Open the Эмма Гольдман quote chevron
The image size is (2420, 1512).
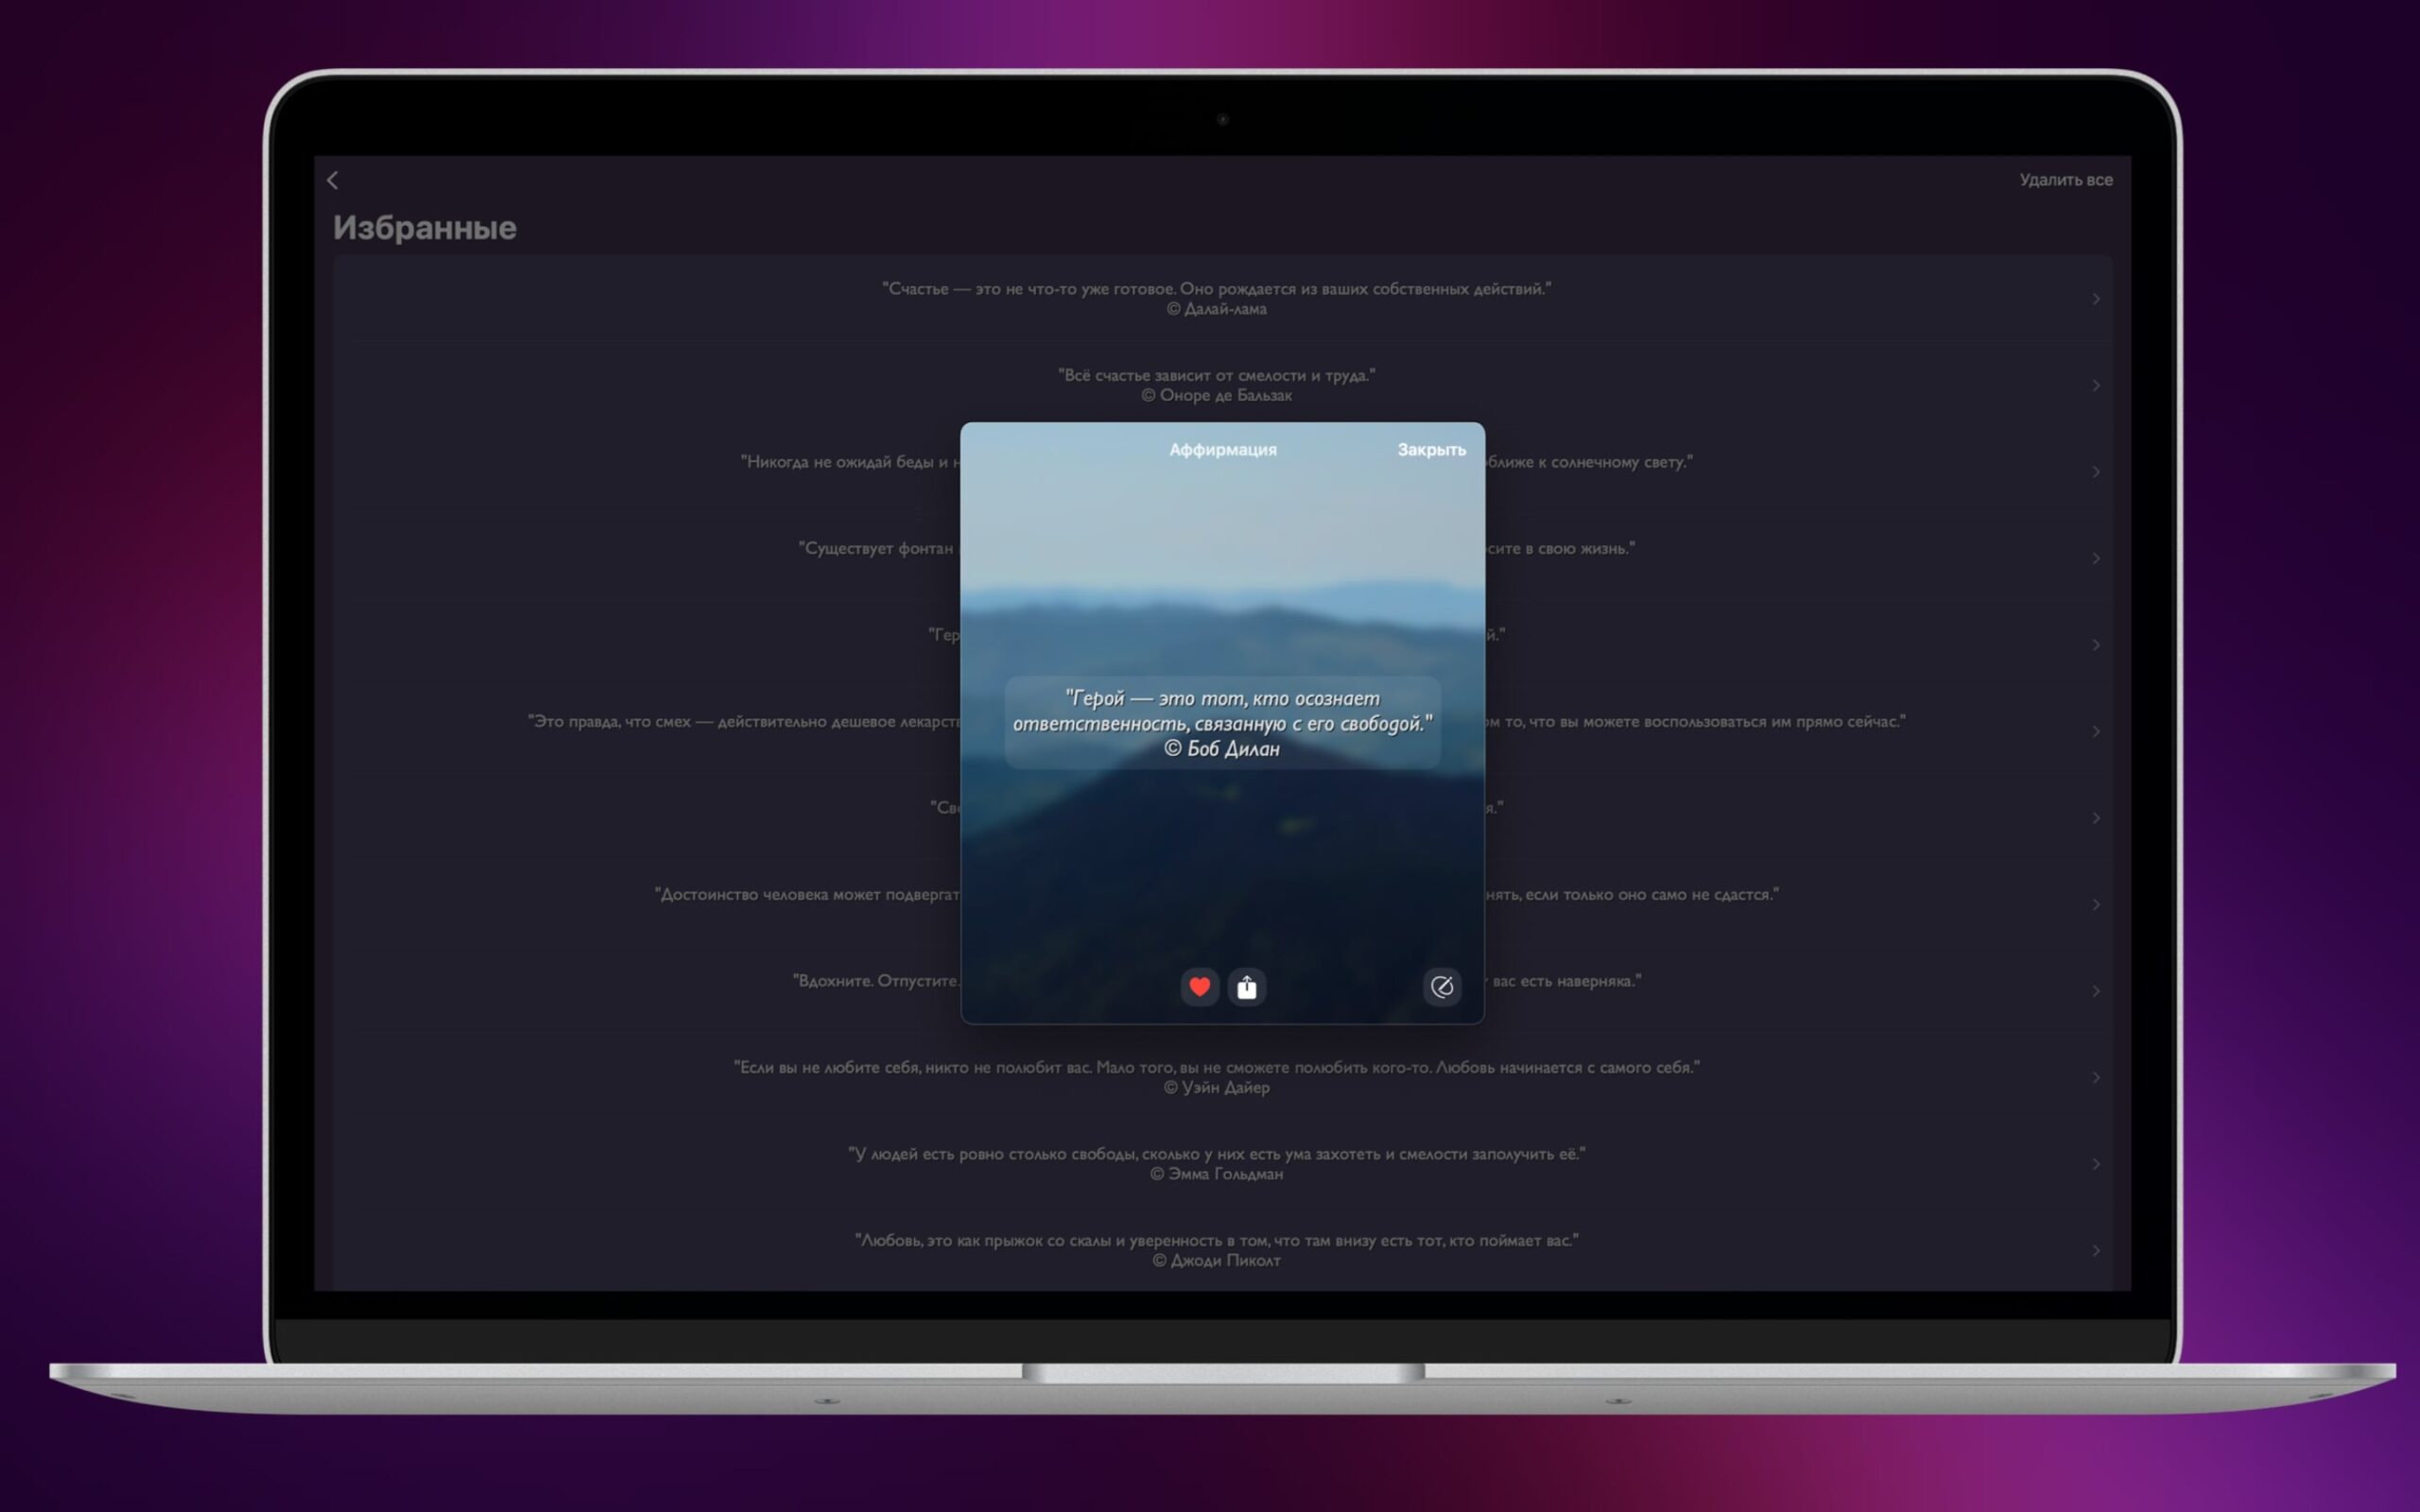(x=2095, y=1164)
